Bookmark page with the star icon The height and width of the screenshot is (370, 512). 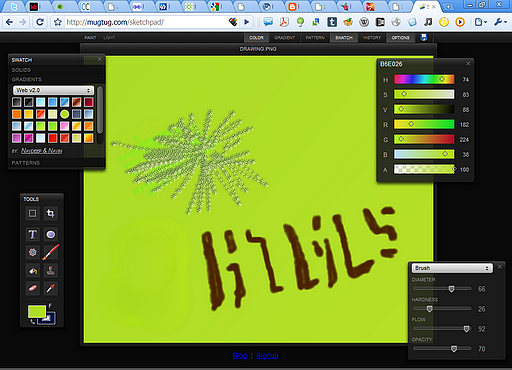tap(58, 22)
